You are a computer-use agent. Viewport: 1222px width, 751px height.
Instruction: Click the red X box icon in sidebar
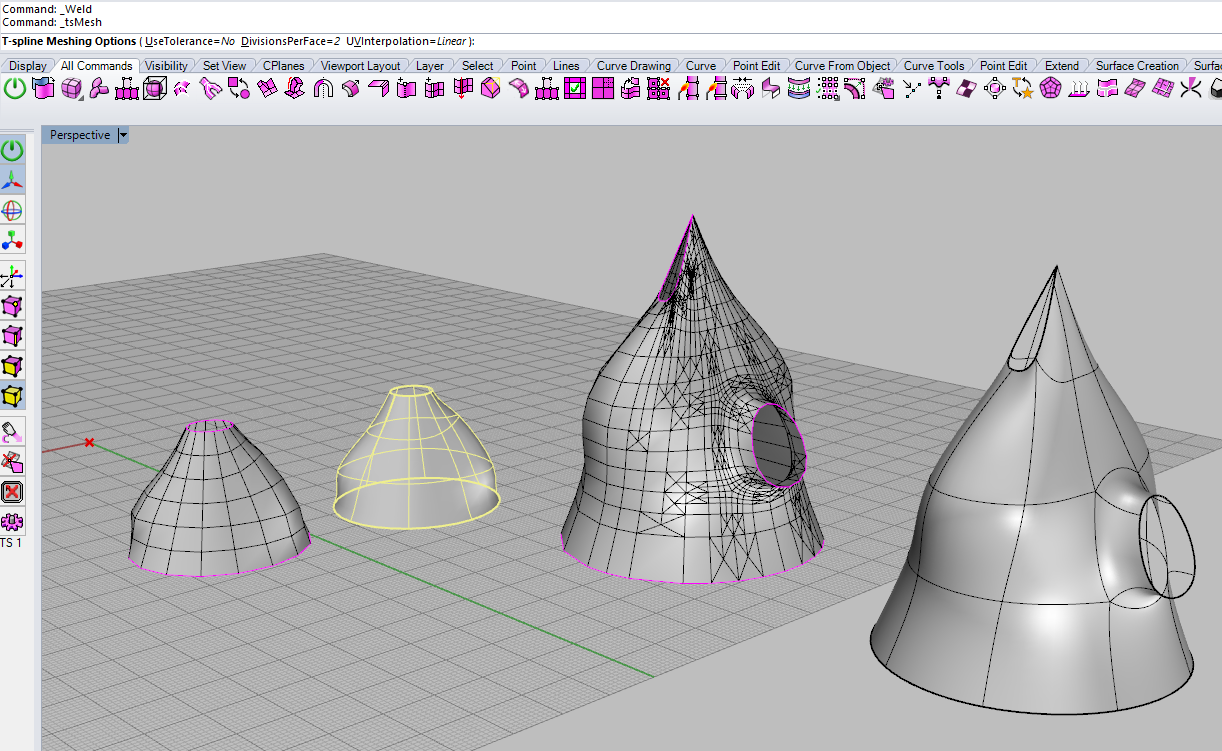pos(12,492)
